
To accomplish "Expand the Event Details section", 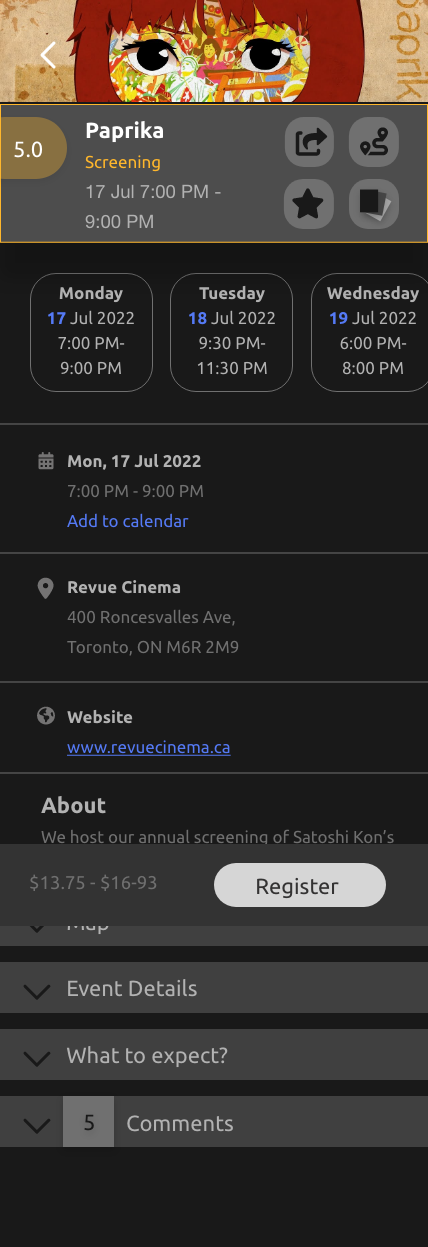I will [x=214, y=988].
